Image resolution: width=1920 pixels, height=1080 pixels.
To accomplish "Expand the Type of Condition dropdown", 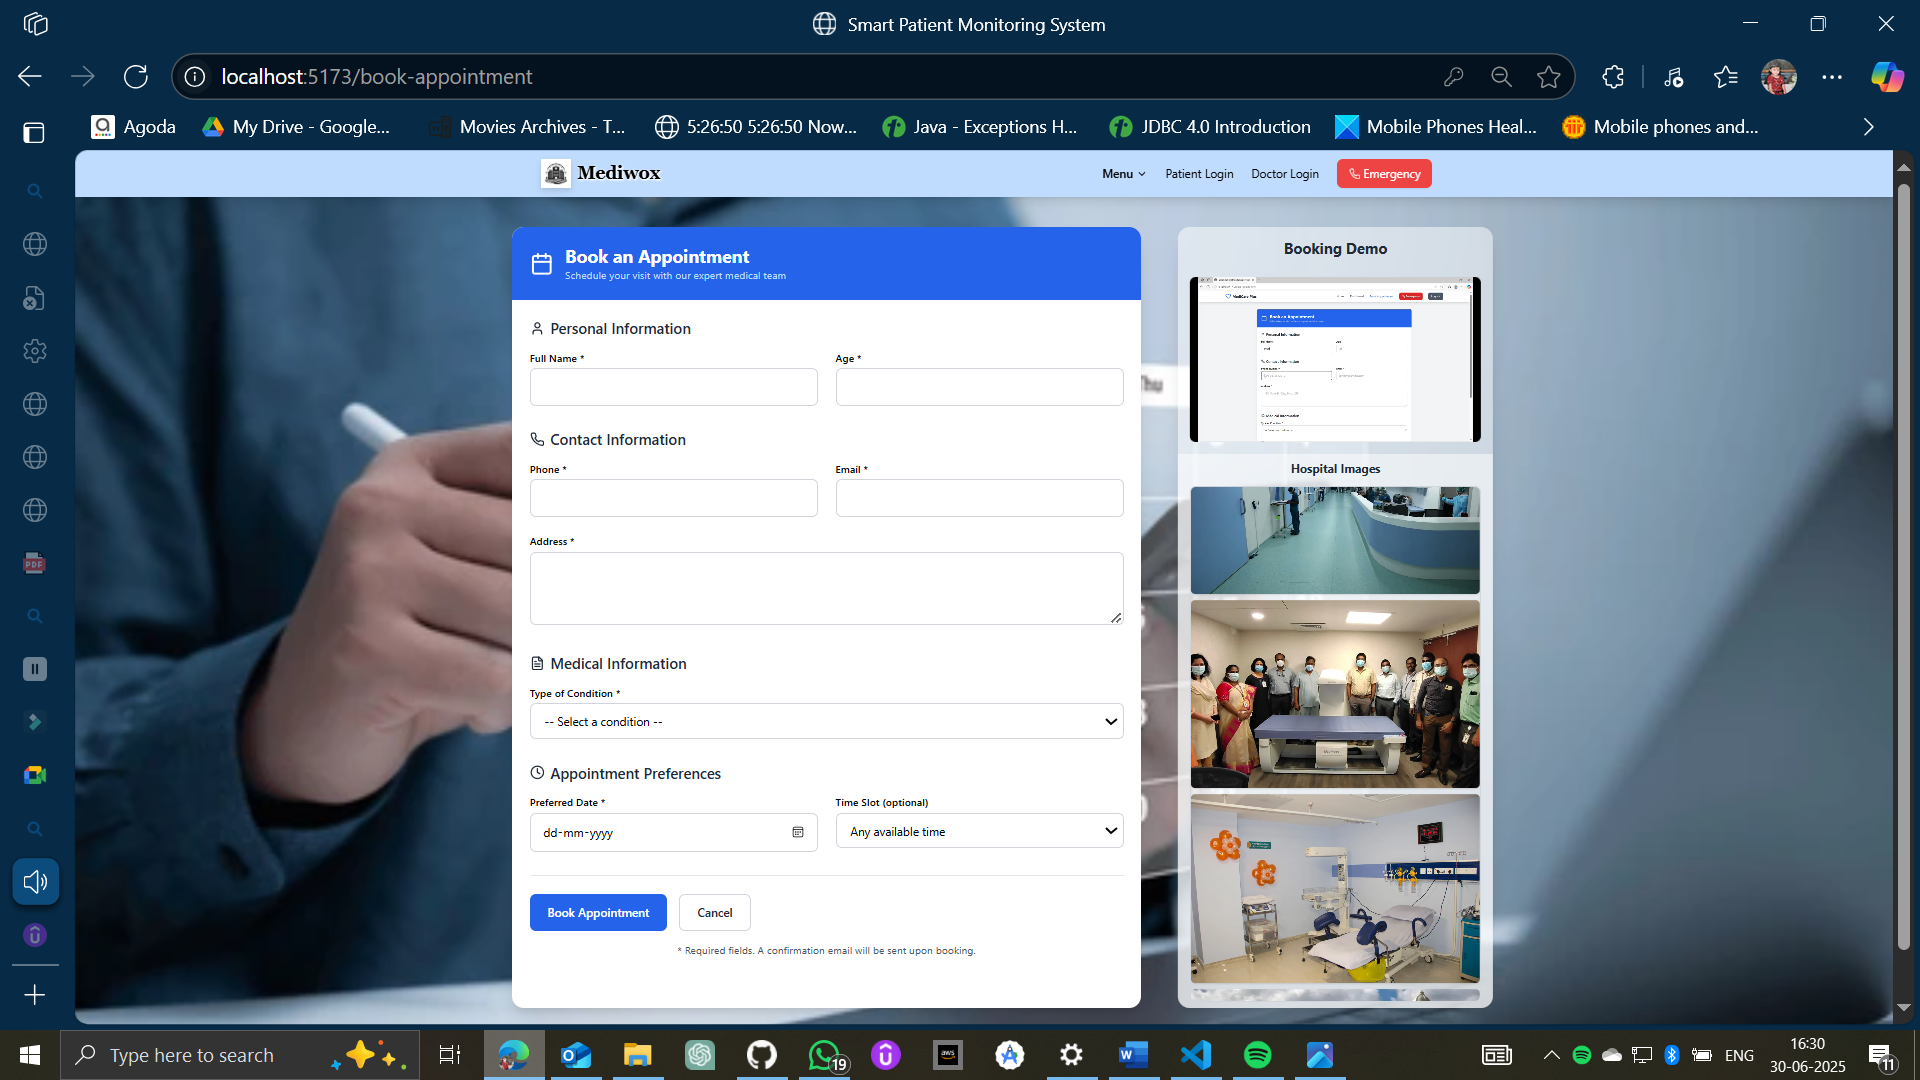I will click(826, 721).
